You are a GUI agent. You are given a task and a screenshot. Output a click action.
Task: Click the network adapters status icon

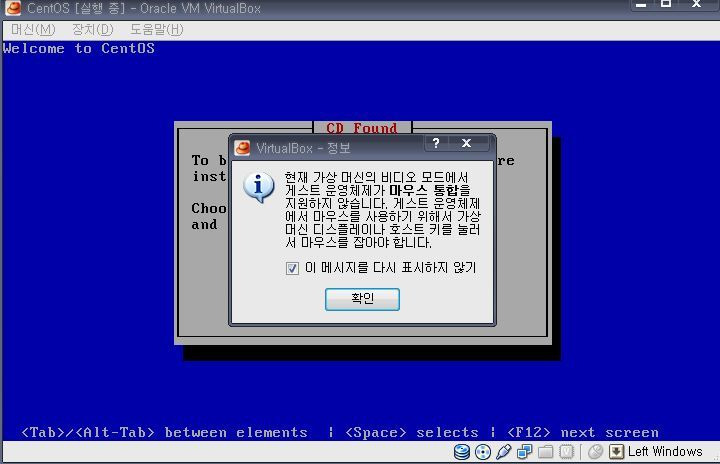point(524,452)
